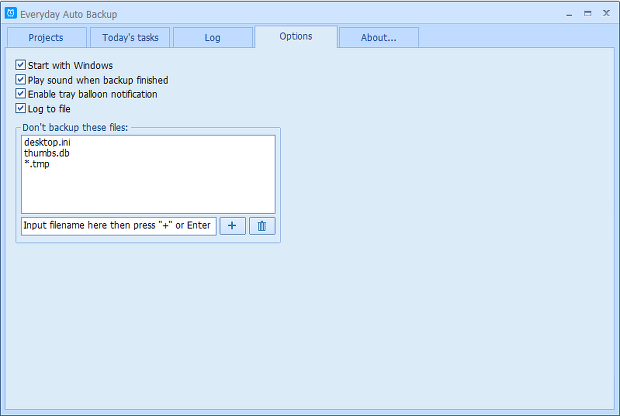The width and height of the screenshot is (620, 416).
Task: Toggle the Log to file checkbox
Action: tap(21, 108)
